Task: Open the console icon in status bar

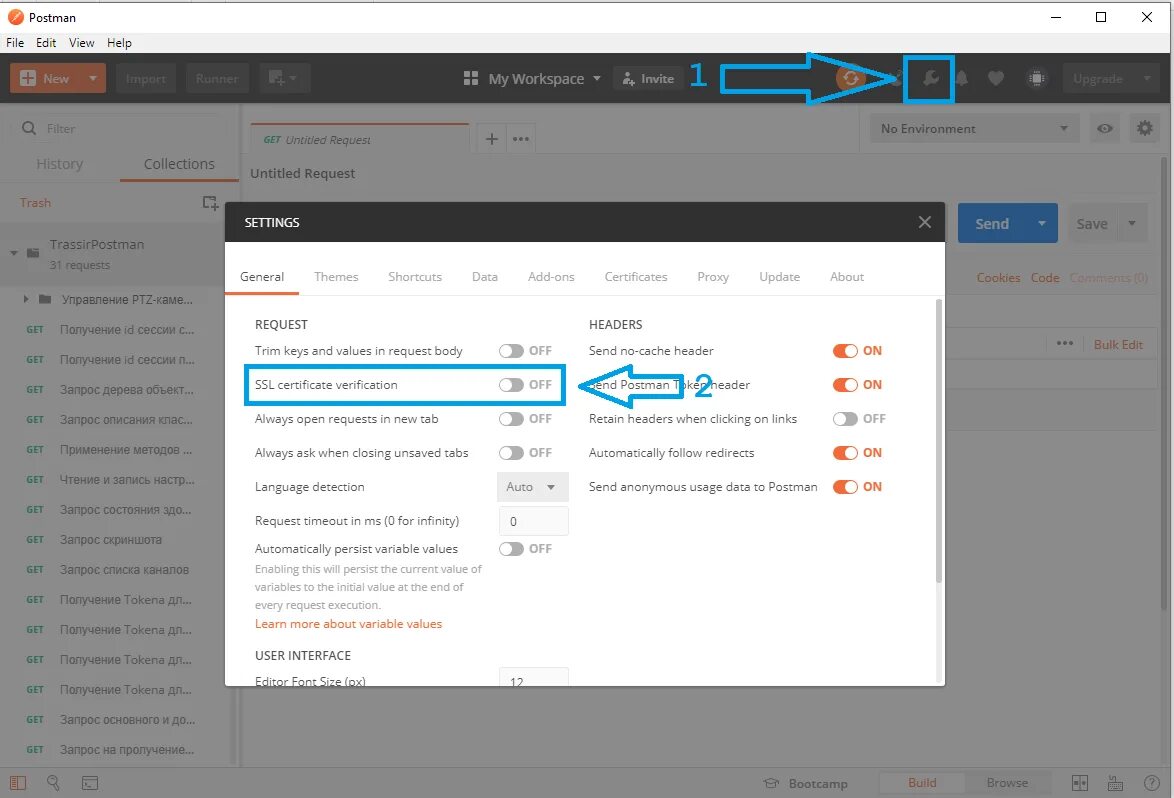Action: [90, 783]
